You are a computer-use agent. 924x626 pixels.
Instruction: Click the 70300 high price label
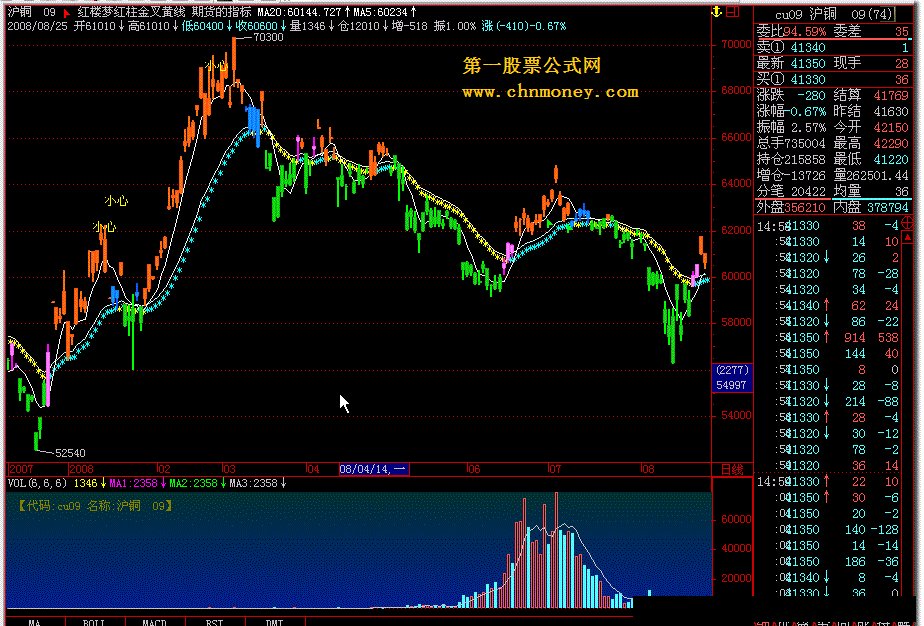pos(268,37)
